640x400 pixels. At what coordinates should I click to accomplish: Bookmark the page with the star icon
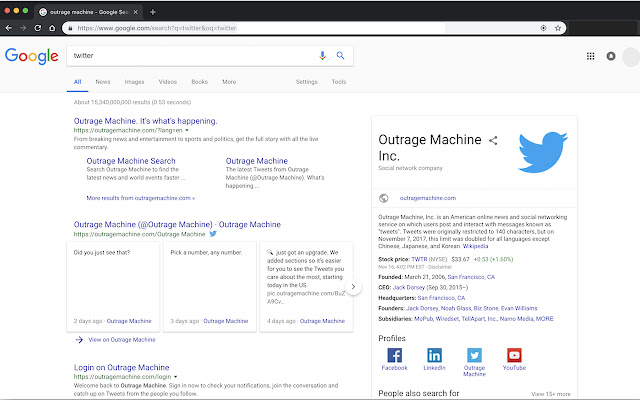point(558,28)
